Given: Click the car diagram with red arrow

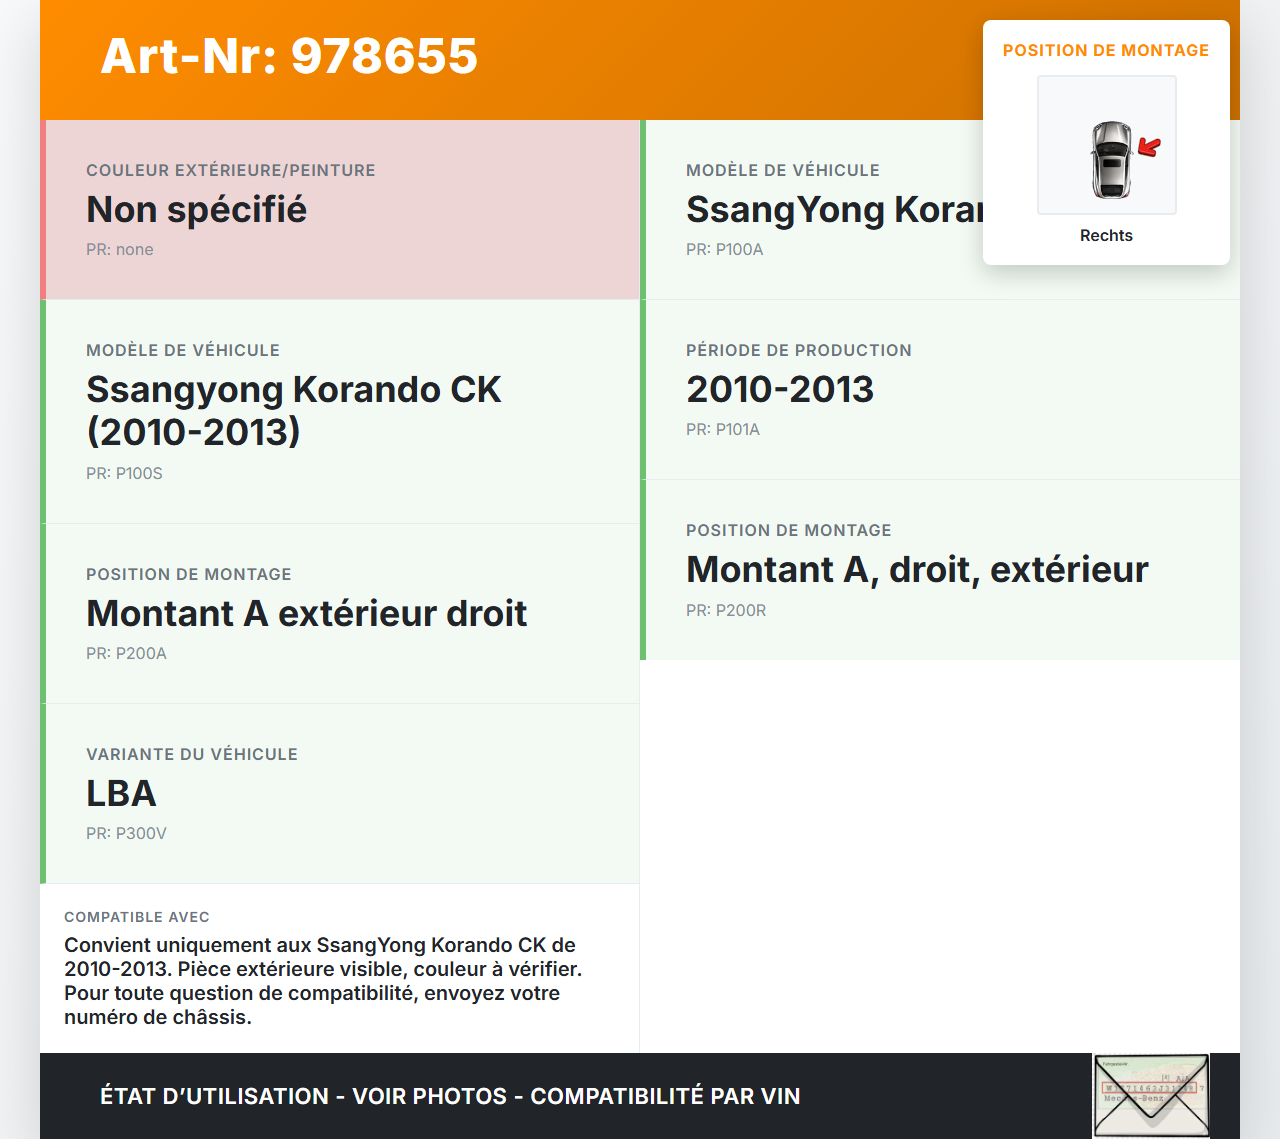Looking at the screenshot, I should coord(1107,145).
